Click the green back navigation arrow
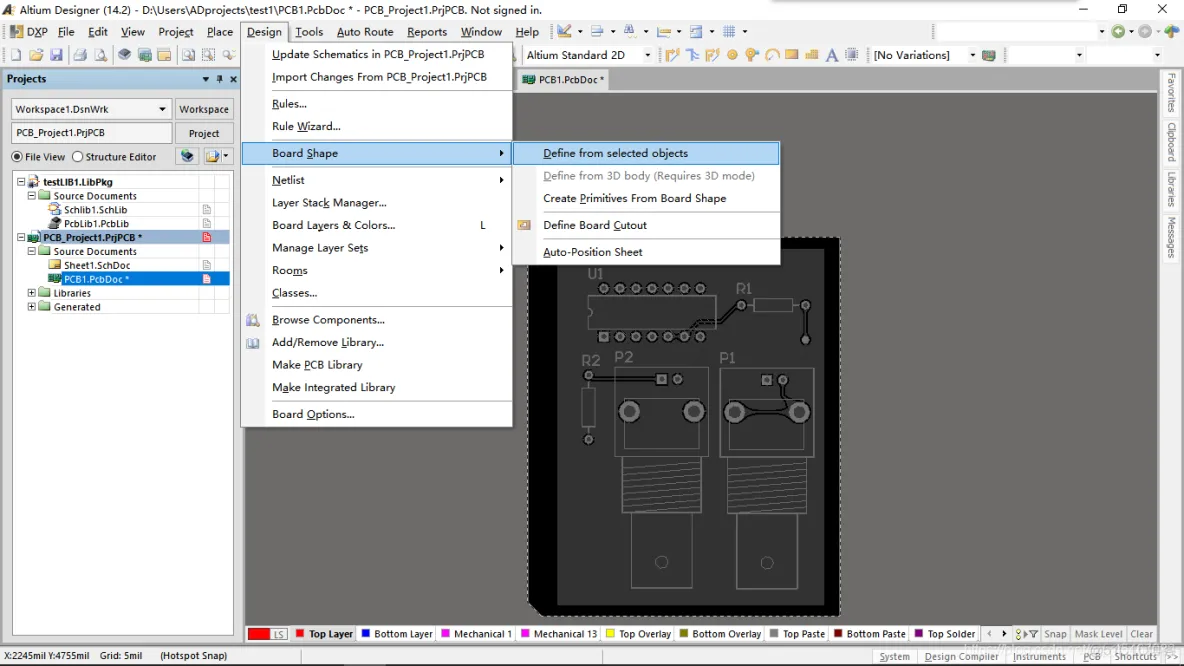 pyautogui.click(x=1118, y=32)
